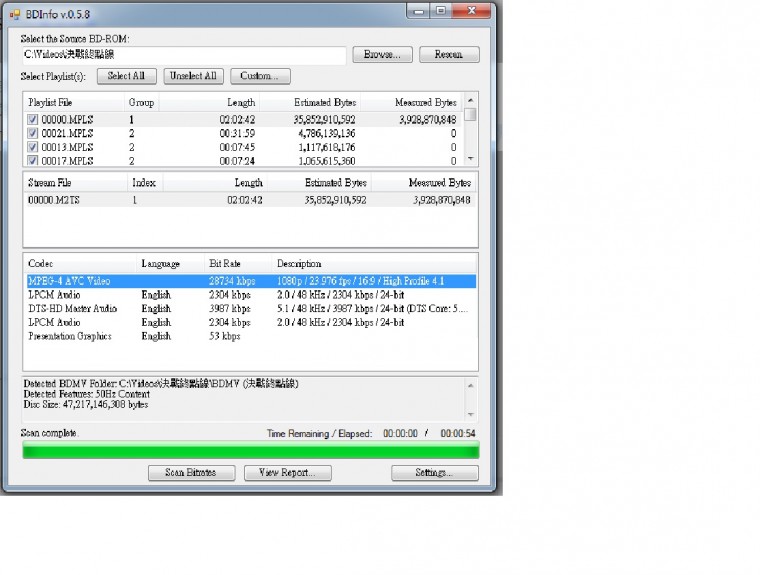Click the BDInfo app icon in the title bar
This screenshot has width=760, height=575.
(x=15, y=15)
